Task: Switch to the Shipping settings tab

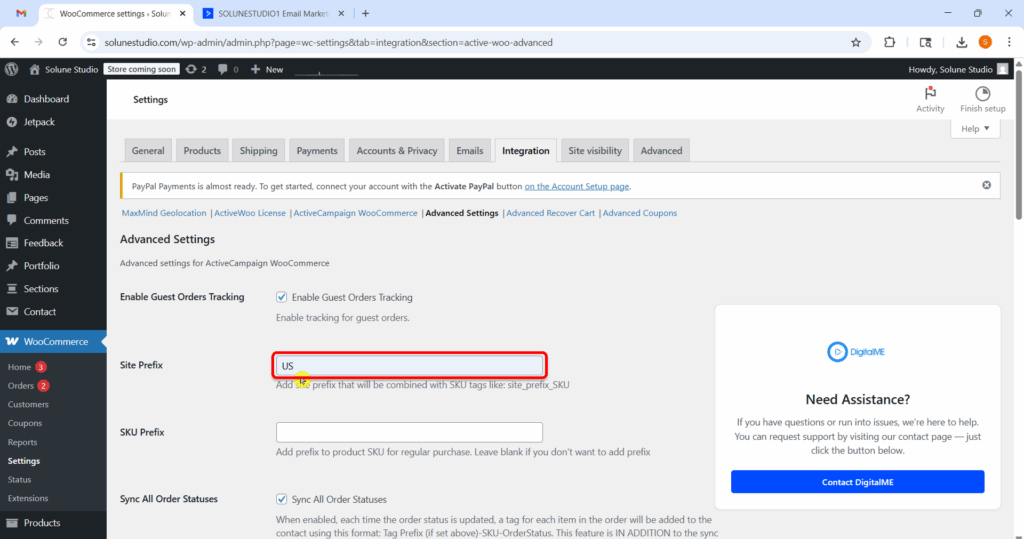Action: 258,150
